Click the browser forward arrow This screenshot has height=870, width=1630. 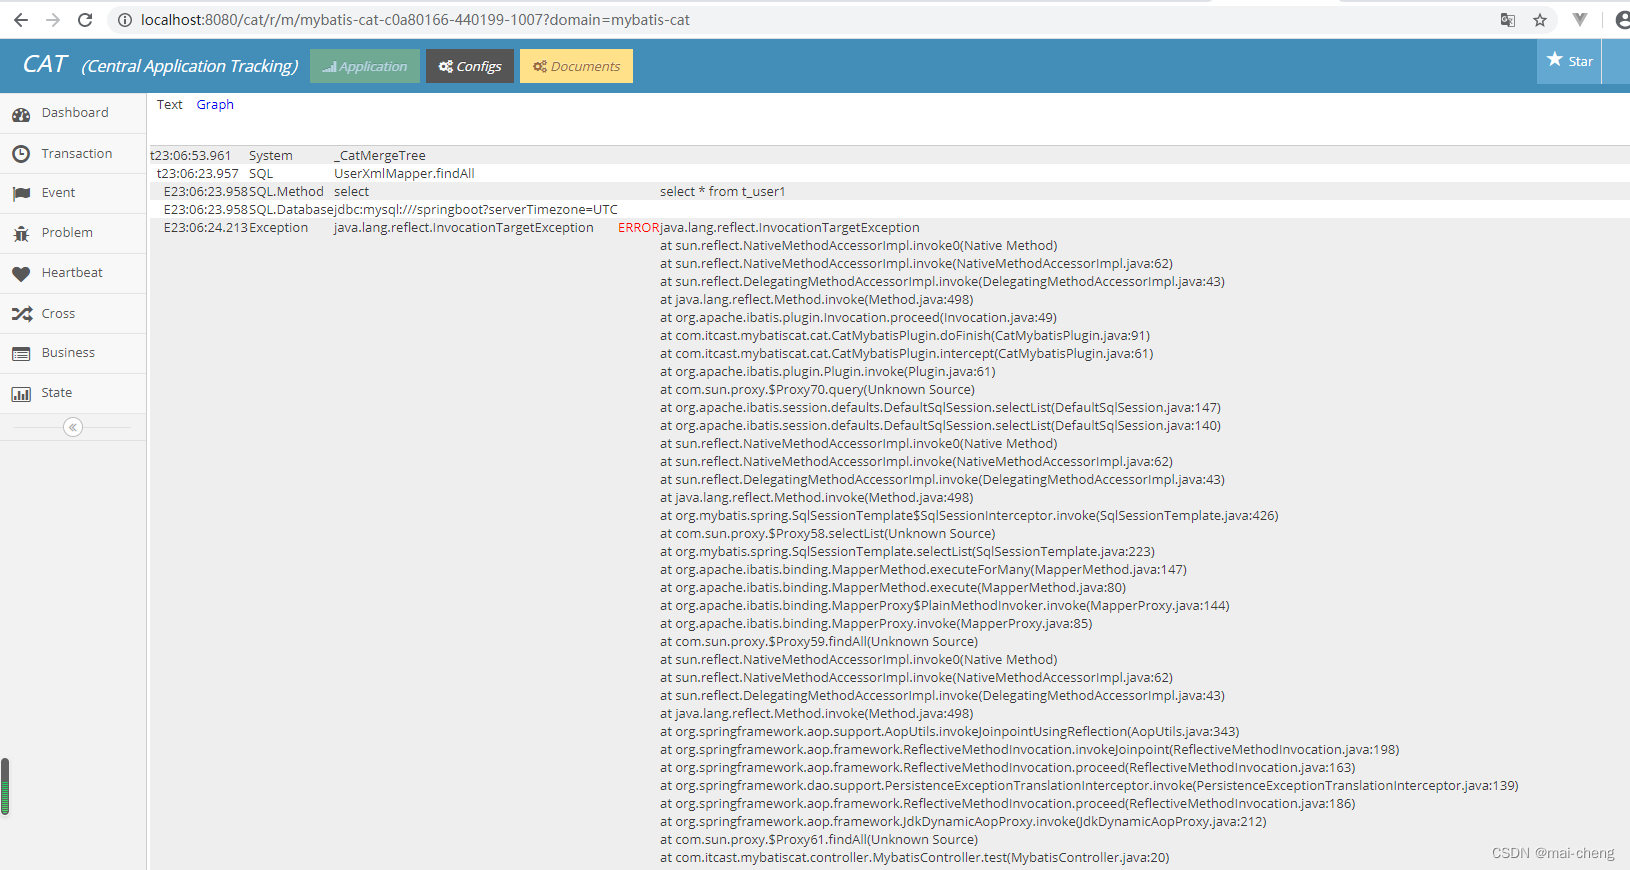coord(53,20)
